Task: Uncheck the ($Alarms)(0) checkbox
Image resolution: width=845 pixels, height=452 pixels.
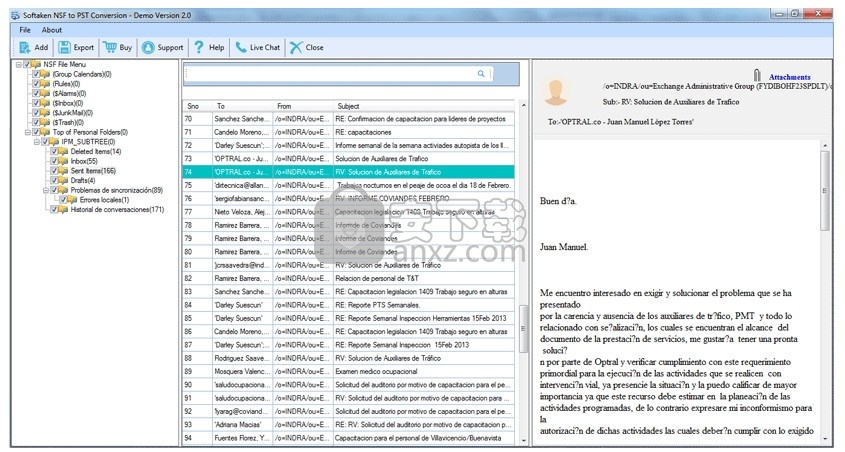Action: coord(36,93)
